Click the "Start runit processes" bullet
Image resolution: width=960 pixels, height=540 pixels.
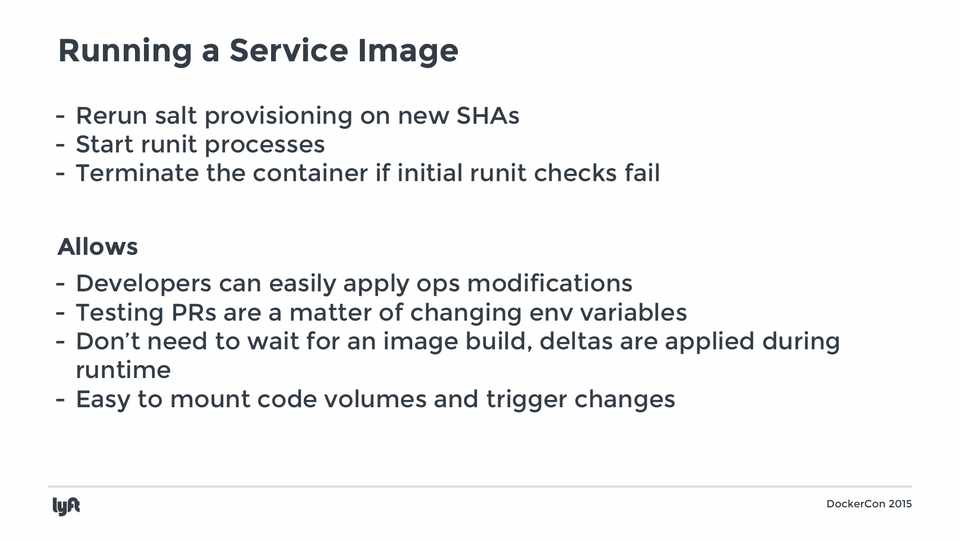pyautogui.click(x=200, y=144)
